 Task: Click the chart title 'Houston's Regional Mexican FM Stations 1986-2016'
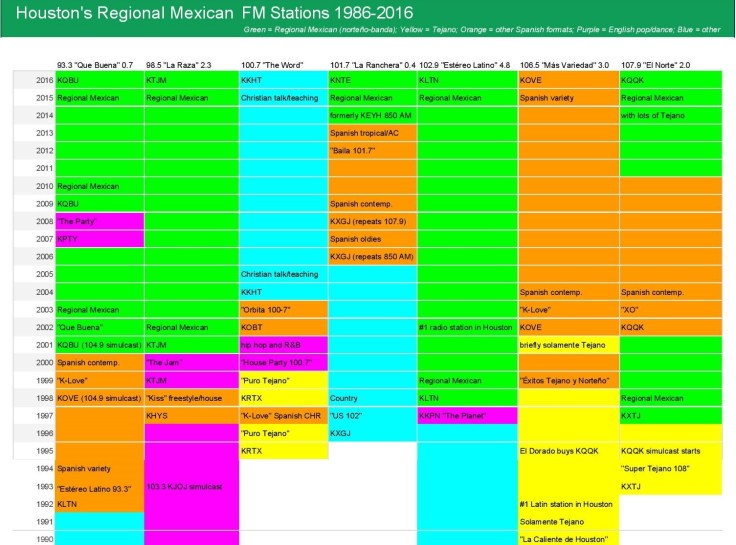(x=215, y=13)
